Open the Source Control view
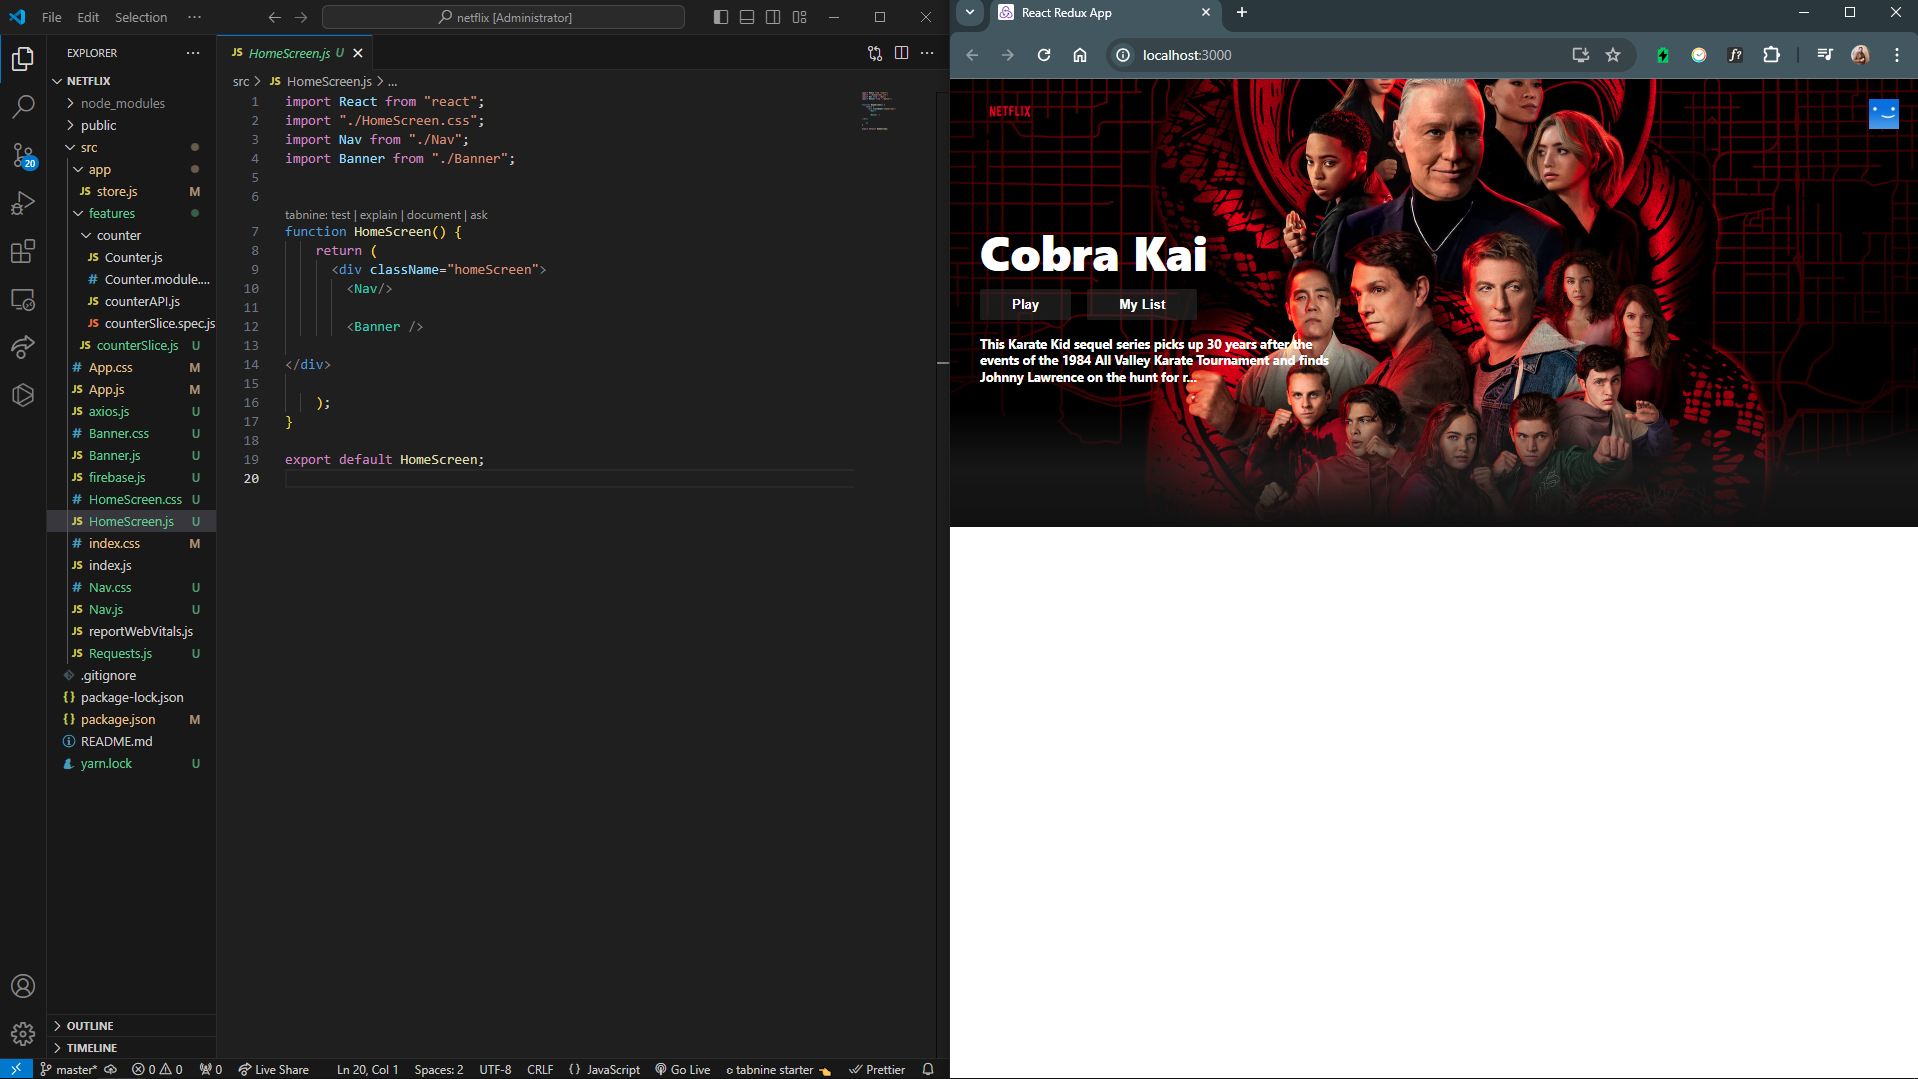The height and width of the screenshot is (1079, 1918). click(22, 155)
